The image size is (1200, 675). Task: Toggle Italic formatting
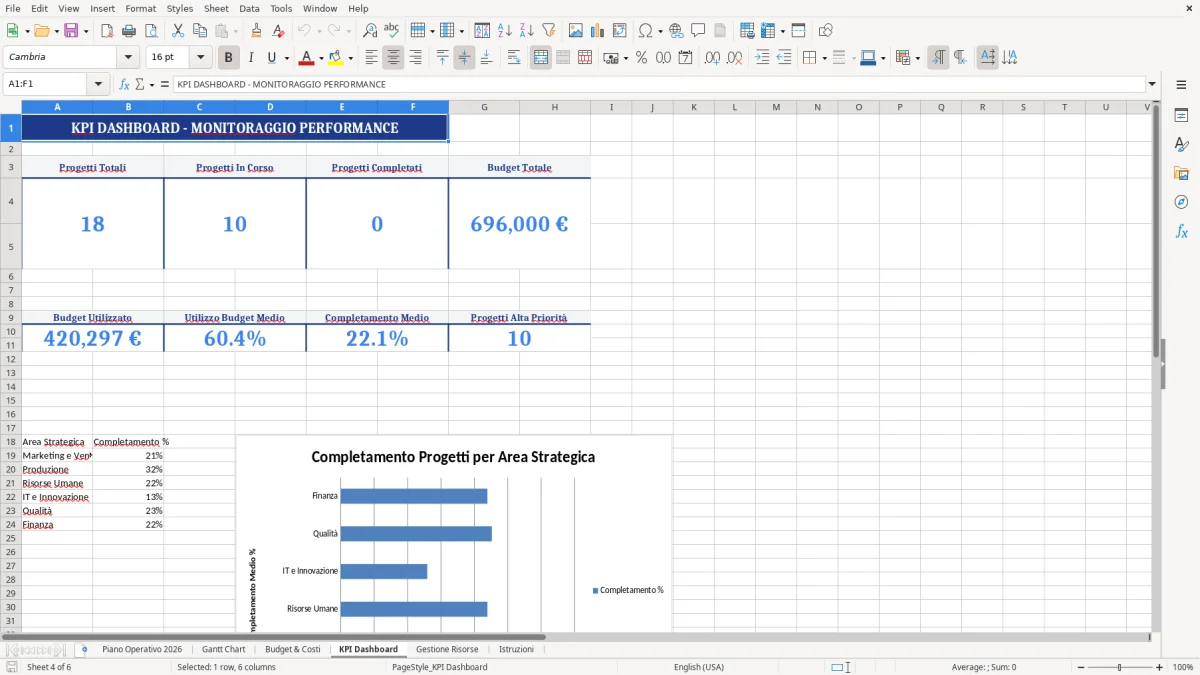250,58
